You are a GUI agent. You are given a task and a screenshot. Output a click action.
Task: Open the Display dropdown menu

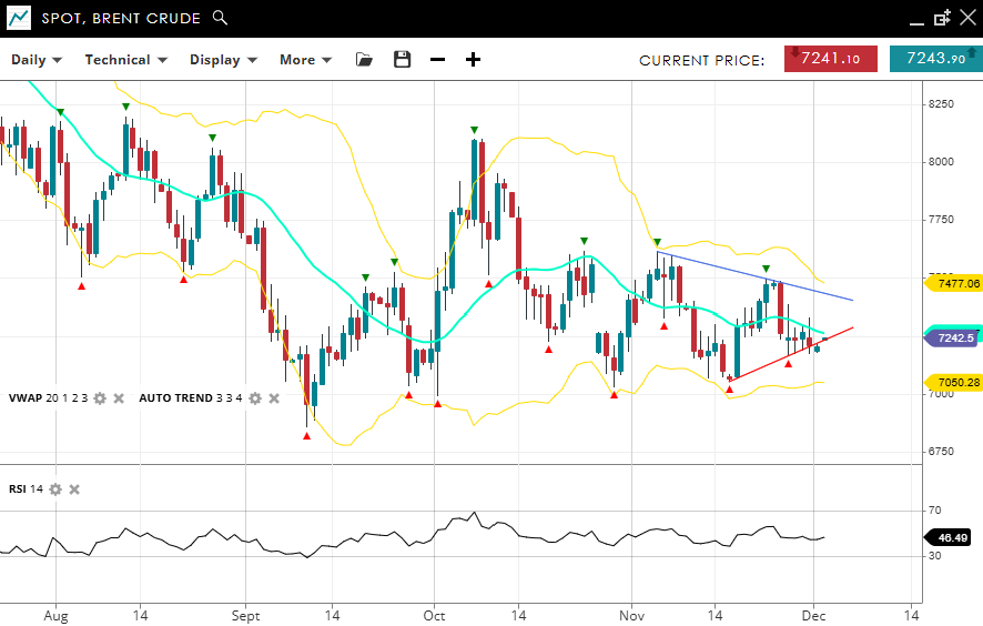point(223,60)
